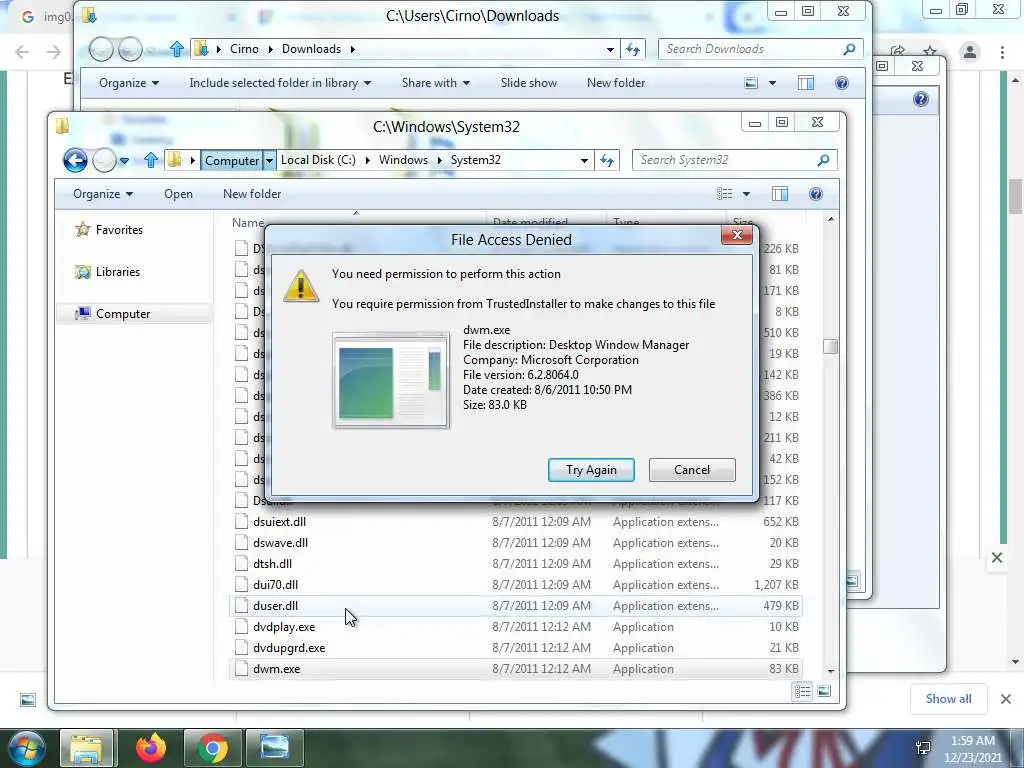The width and height of the screenshot is (1024, 768).
Task: Focus the Search System32 field
Action: [x=734, y=160]
